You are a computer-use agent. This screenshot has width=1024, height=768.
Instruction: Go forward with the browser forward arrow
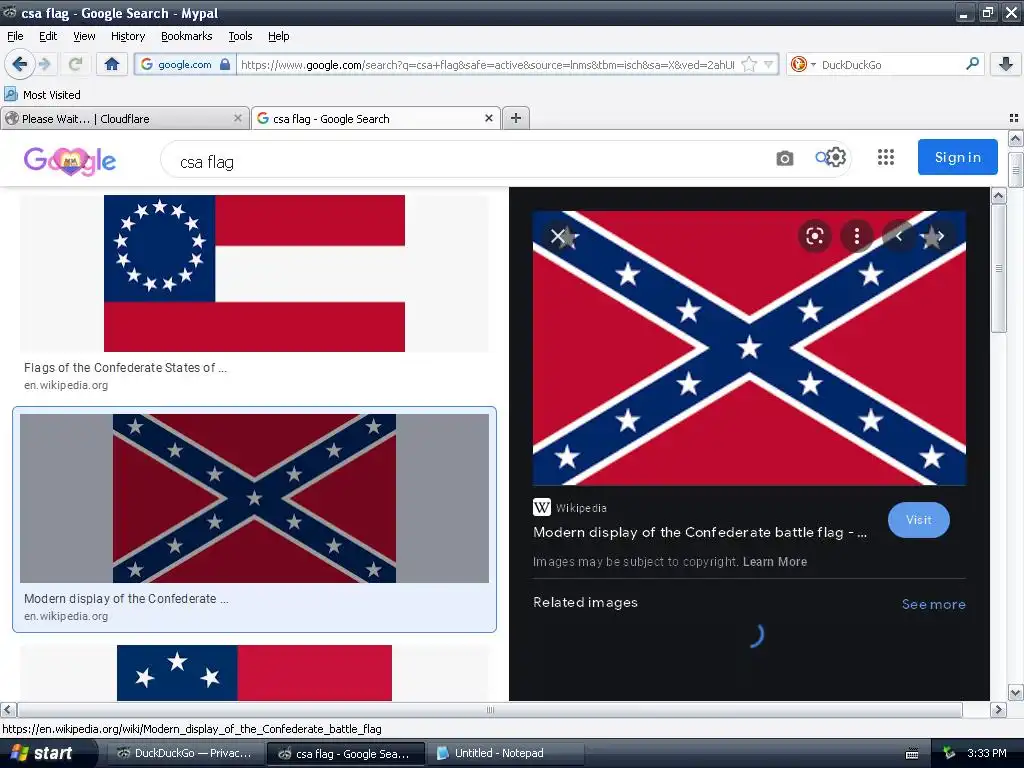tap(45, 64)
